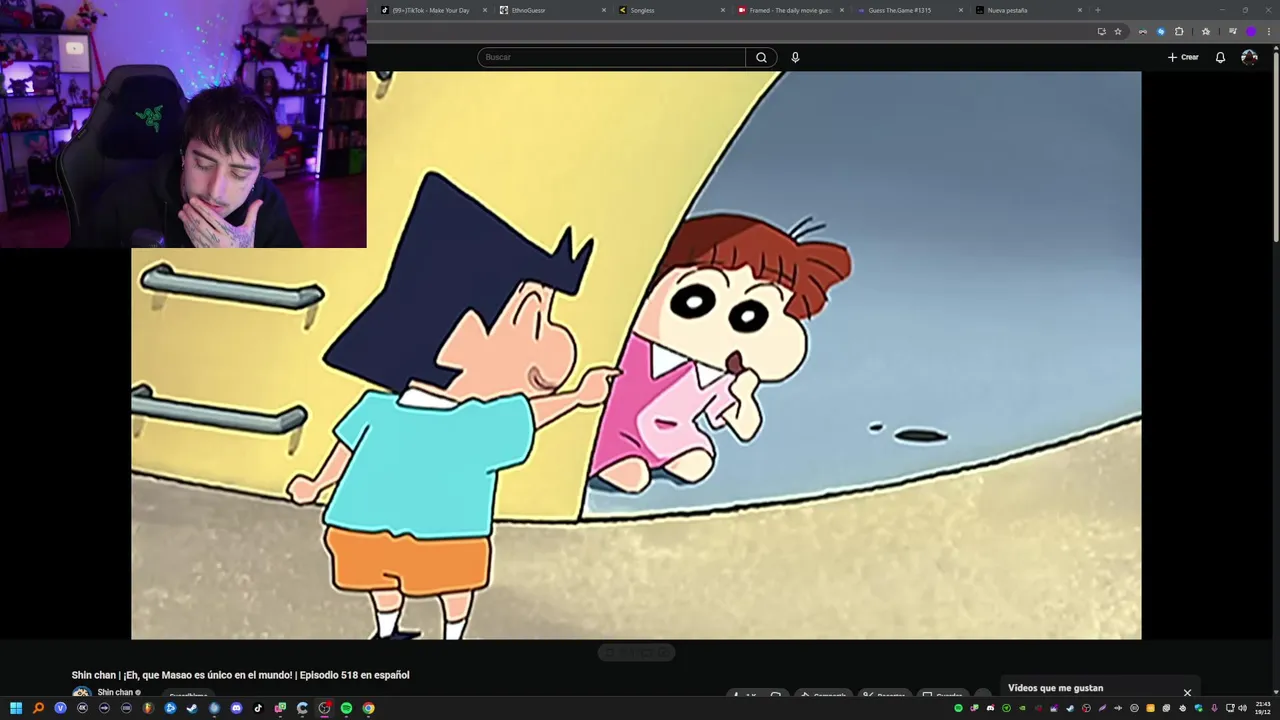
Task: Close the Songless tab
Action: (x=723, y=10)
